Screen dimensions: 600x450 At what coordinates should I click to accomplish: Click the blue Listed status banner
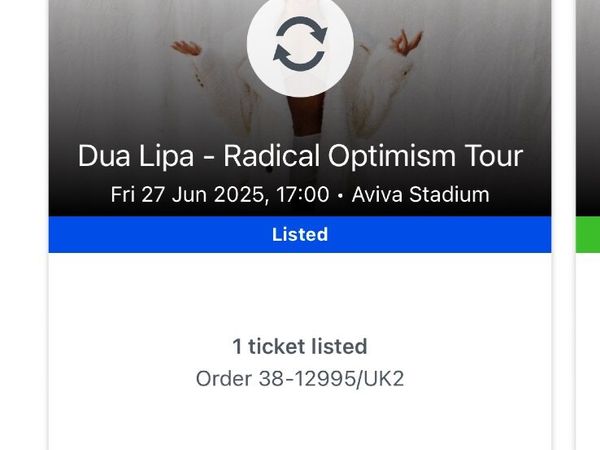(300, 234)
